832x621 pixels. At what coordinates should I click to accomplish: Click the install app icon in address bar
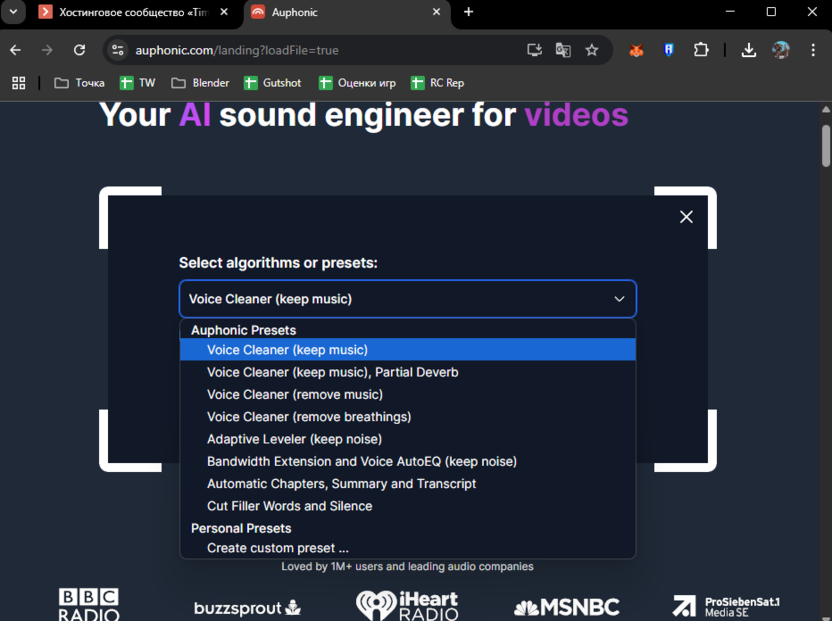(x=534, y=50)
